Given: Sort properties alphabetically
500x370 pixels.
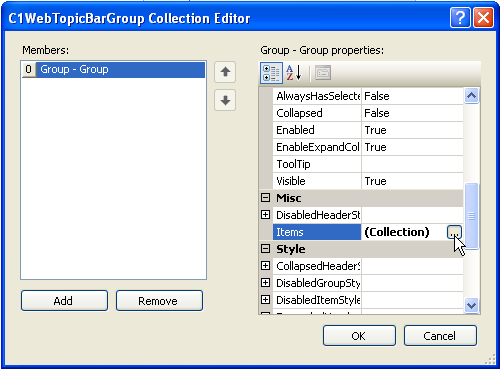Looking at the screenshot, I should pyautogui.click(x=294, y=73).
